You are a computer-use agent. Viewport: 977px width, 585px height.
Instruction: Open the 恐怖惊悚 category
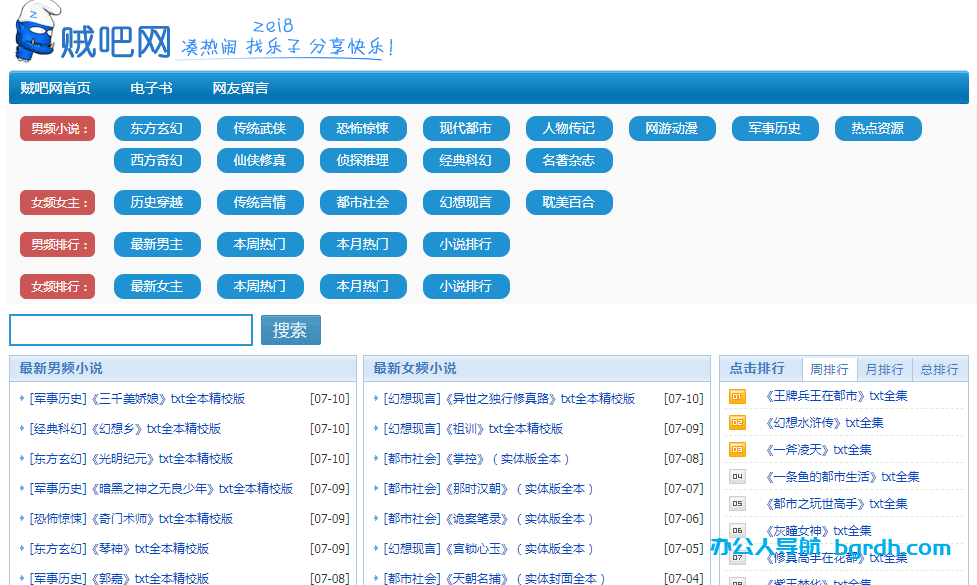[x=363, y=128]
